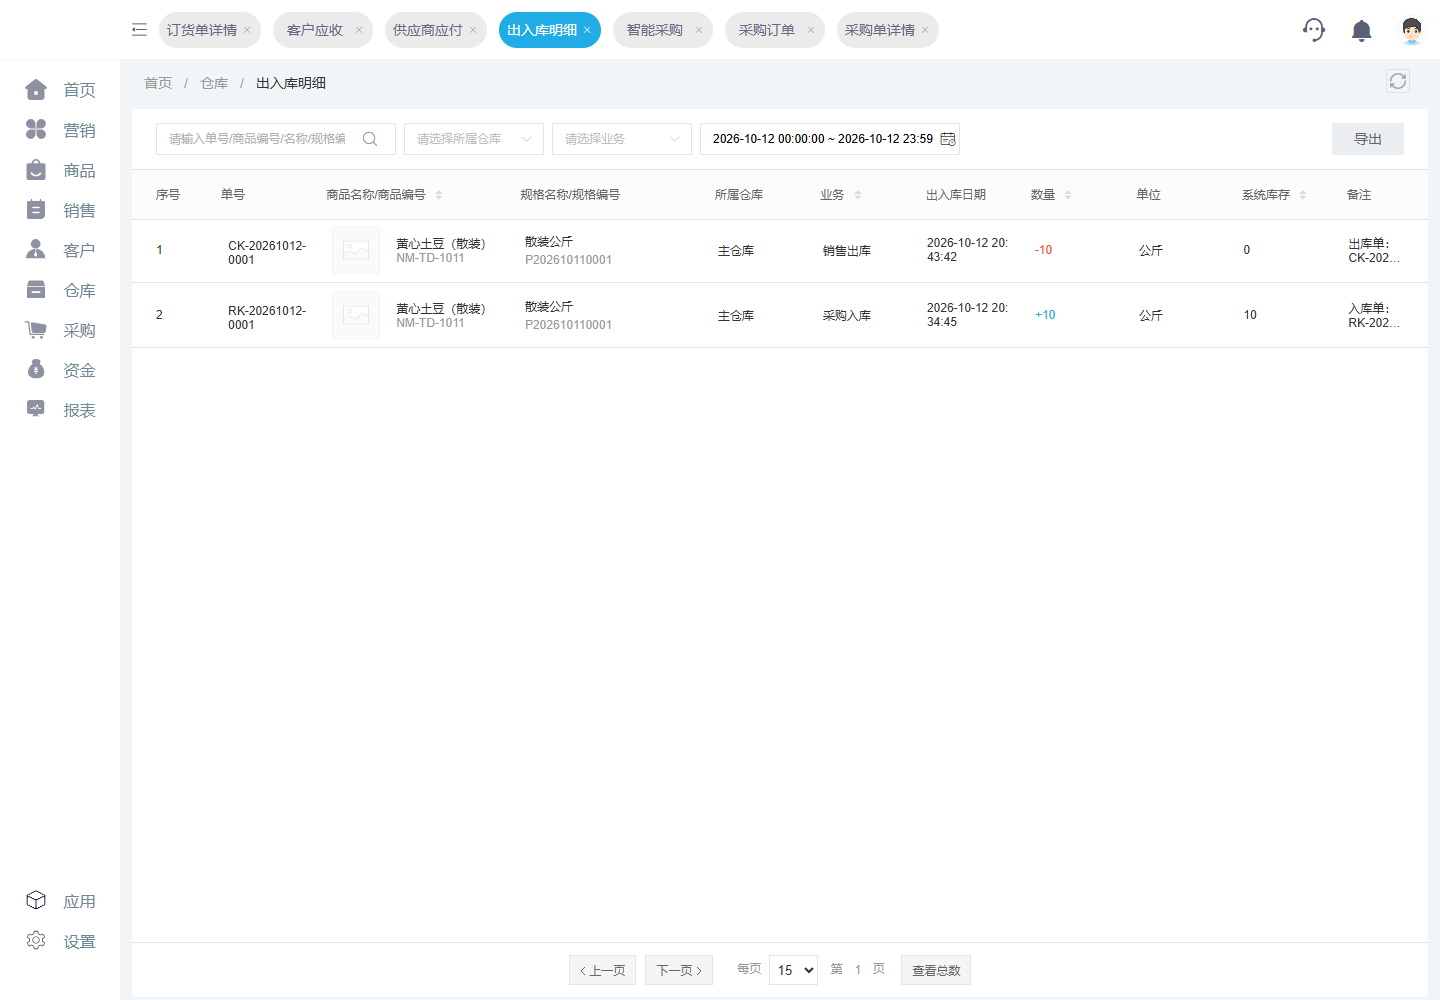Open the user avatar menu
The image size is (1440, 1000).
pyautogui.click(x=1411, y=30)
